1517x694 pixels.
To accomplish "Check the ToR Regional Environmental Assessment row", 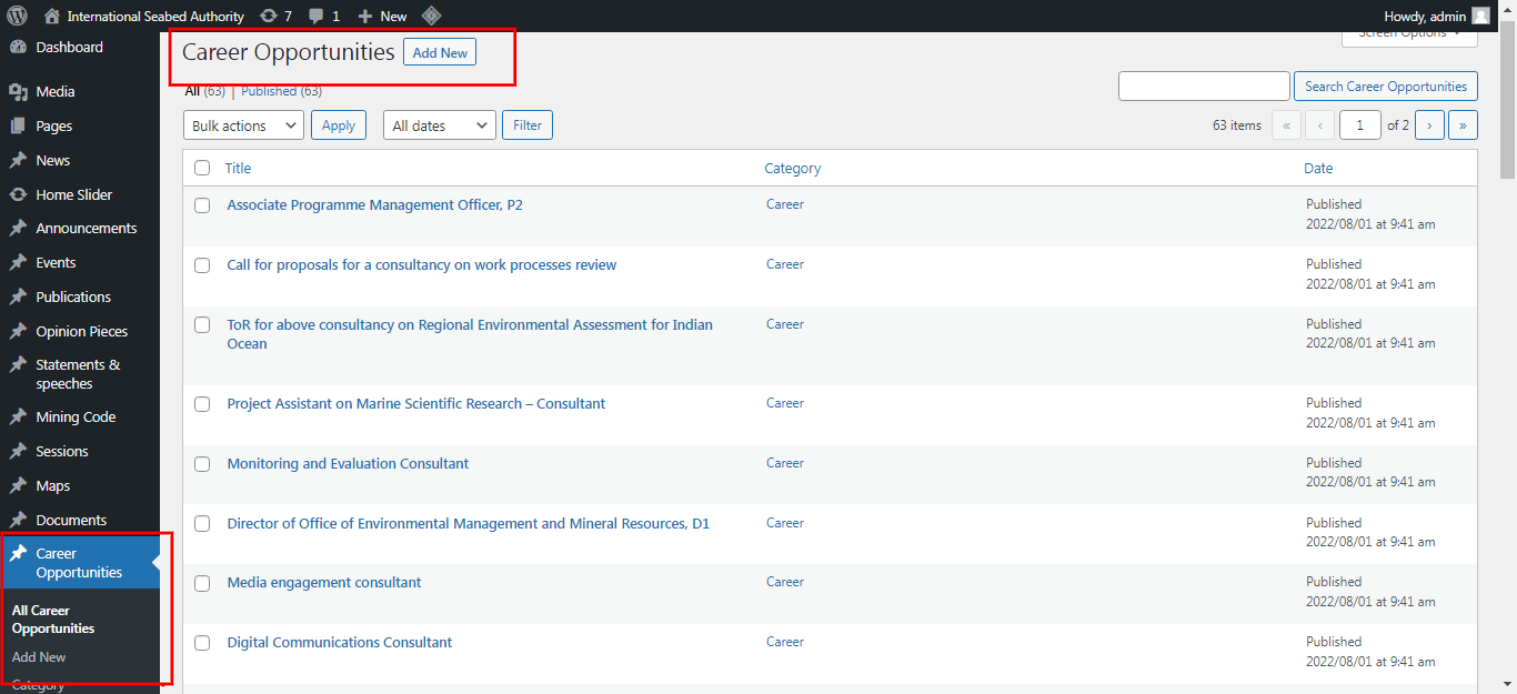I will pyautogui.click(x=202, y=325).
